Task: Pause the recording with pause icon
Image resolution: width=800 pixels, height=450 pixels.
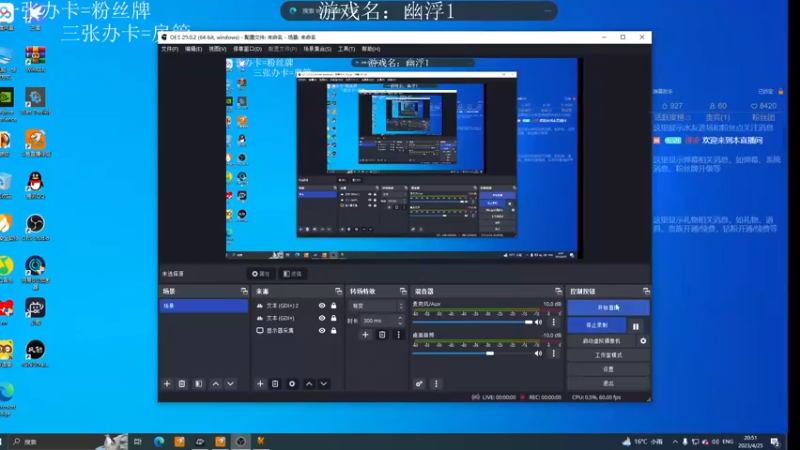Action: coord(636,326)
